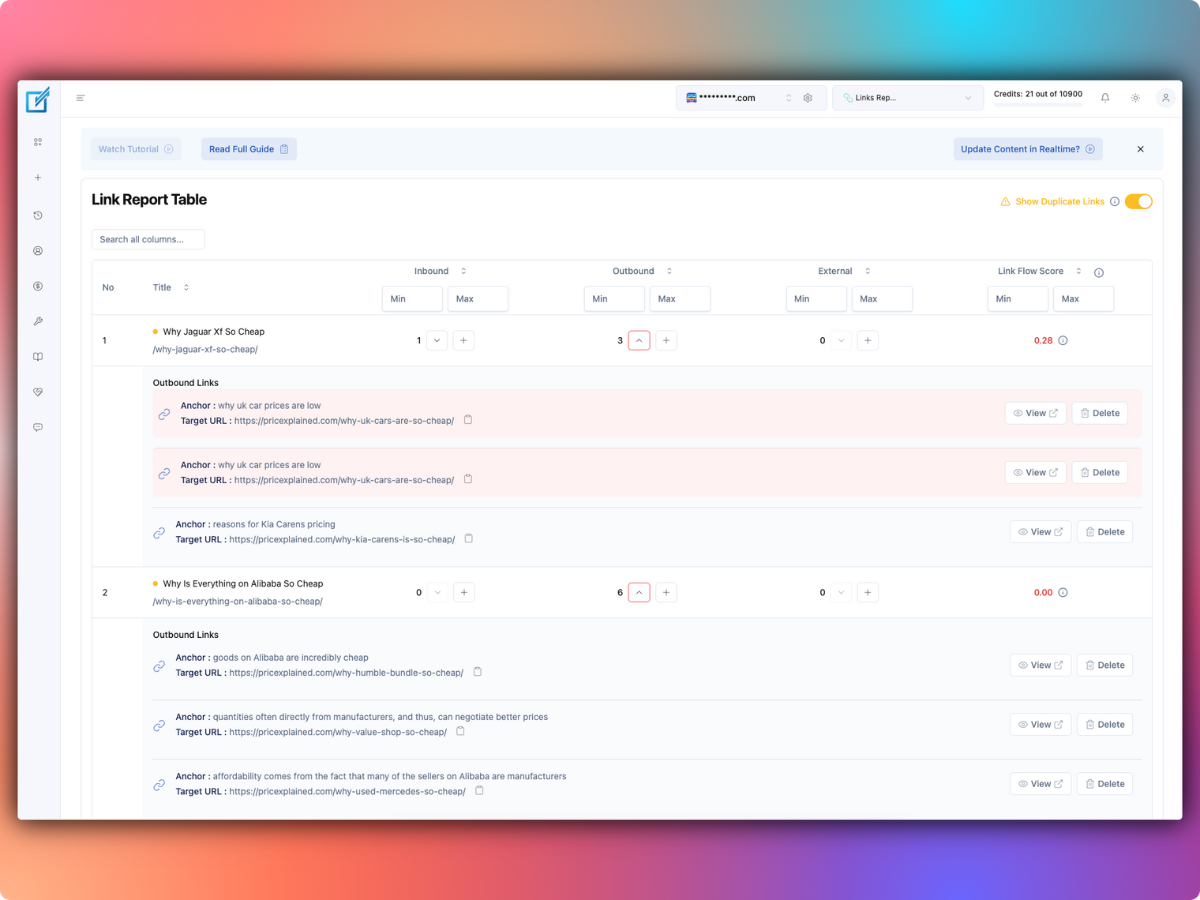Viewport: 1200px width, 900px height.
Task: Sort table by the Outbound column
Action: point(669,271)
